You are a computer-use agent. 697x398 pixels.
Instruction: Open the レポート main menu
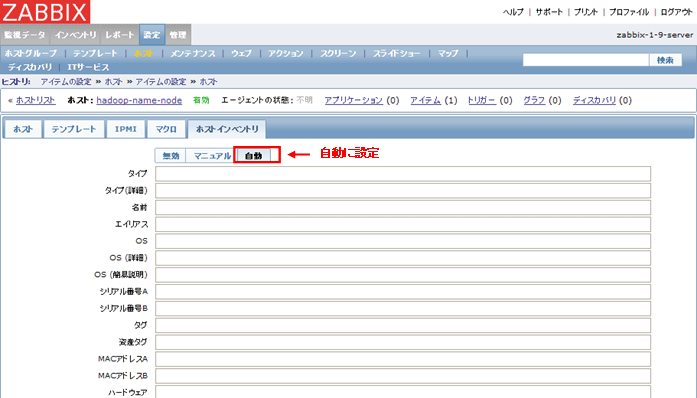pyautogui.click(x=120, y=35)
